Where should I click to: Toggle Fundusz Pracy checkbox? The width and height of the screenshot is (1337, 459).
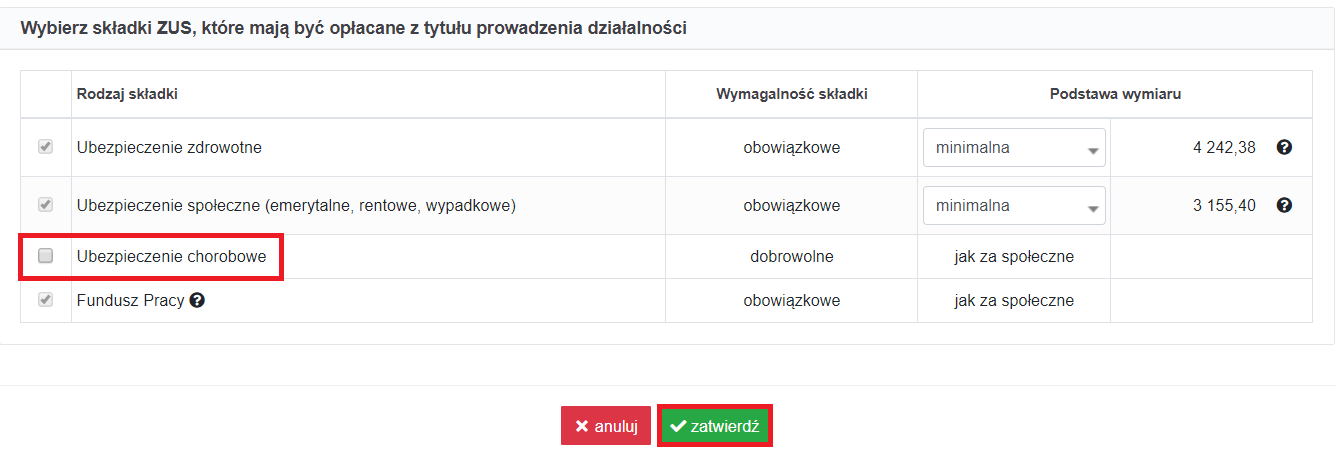point(45,300)
